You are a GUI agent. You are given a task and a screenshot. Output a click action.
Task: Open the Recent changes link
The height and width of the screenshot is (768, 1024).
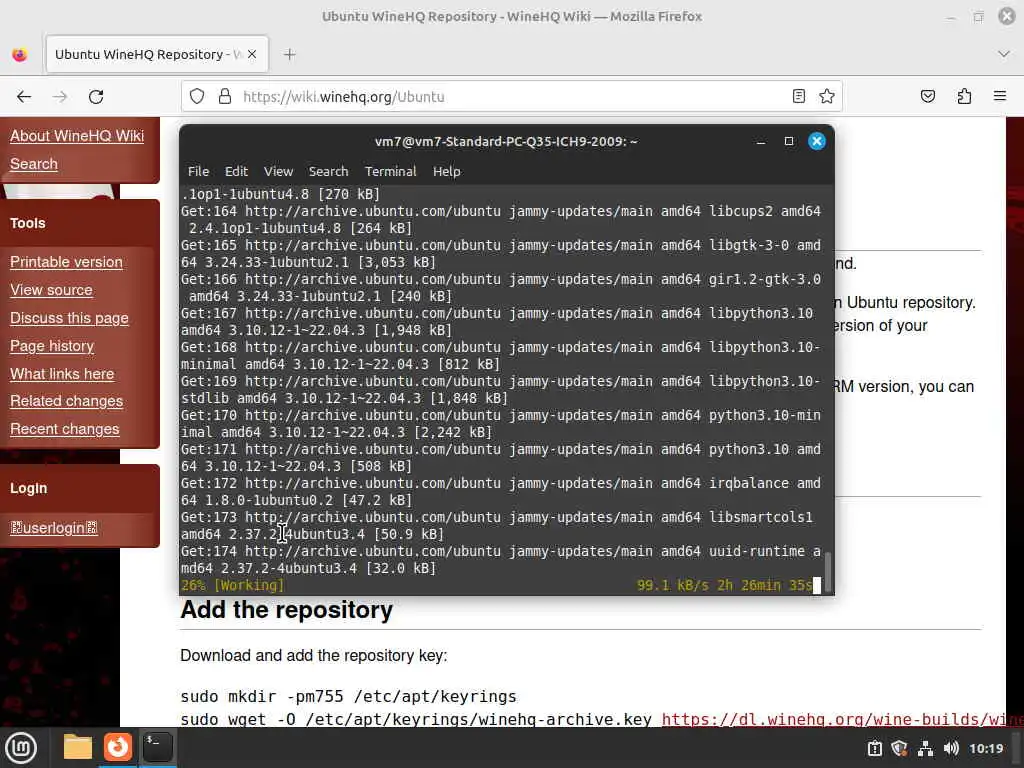[65, 429]
